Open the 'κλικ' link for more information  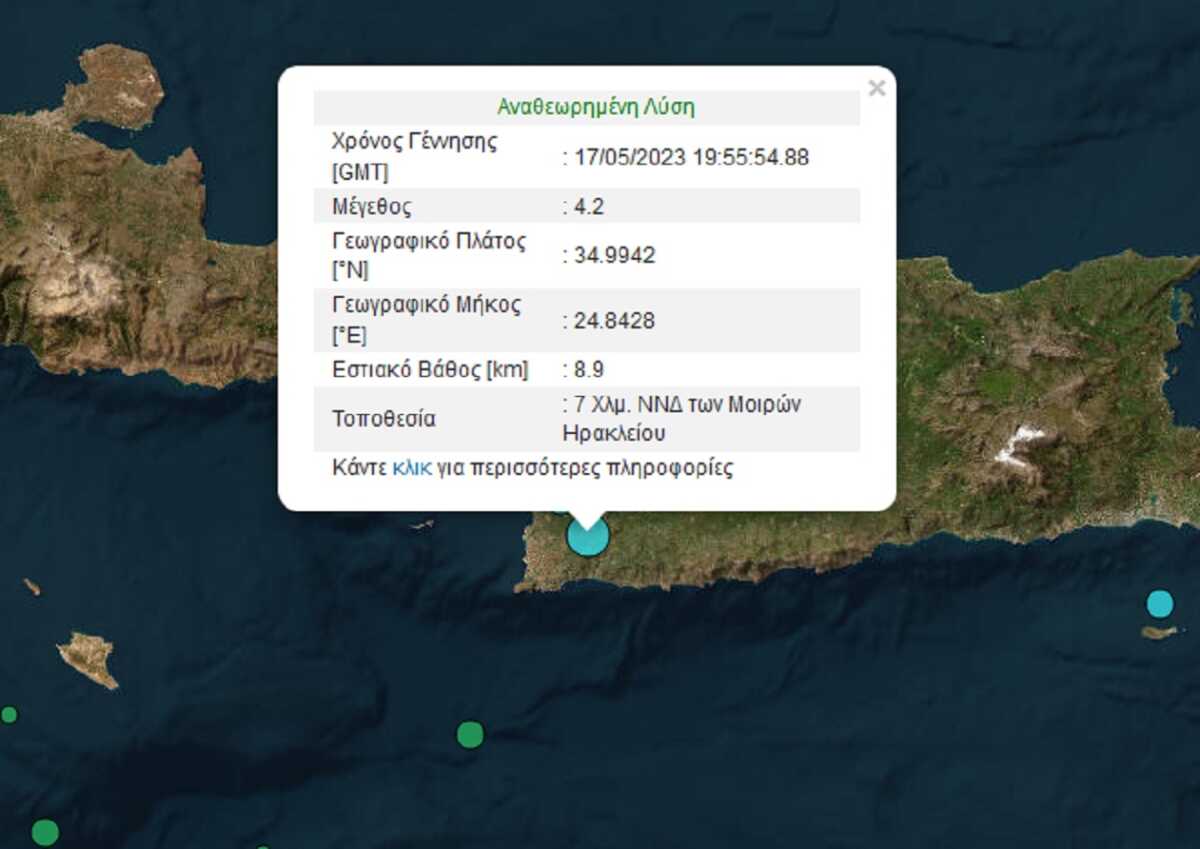[412, 468]
